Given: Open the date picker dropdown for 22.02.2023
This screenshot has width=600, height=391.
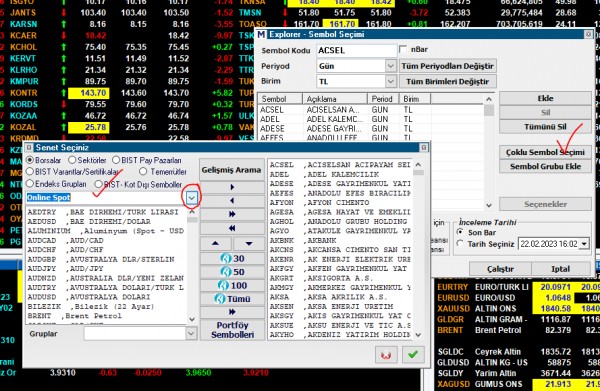Looking at the screenshot, I should [584, 244].
